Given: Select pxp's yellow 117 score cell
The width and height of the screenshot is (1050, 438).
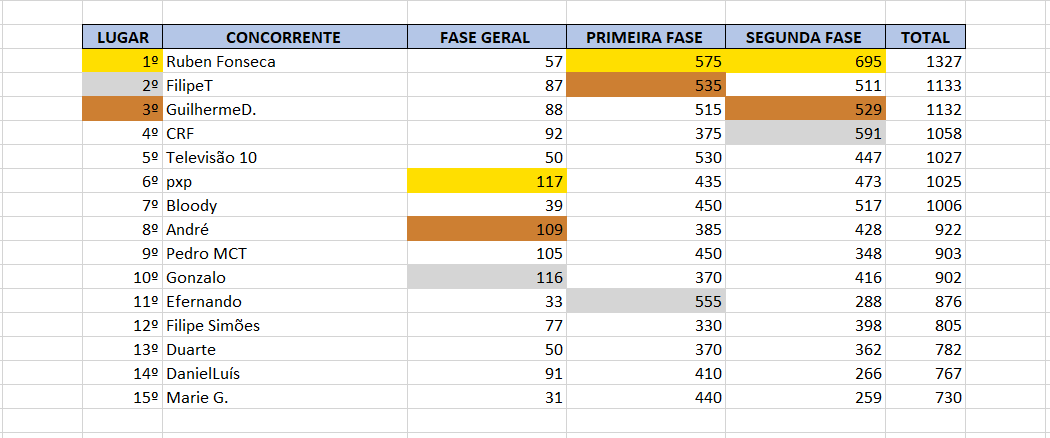Looking at the screenshot, I should [x=487, y=181].
